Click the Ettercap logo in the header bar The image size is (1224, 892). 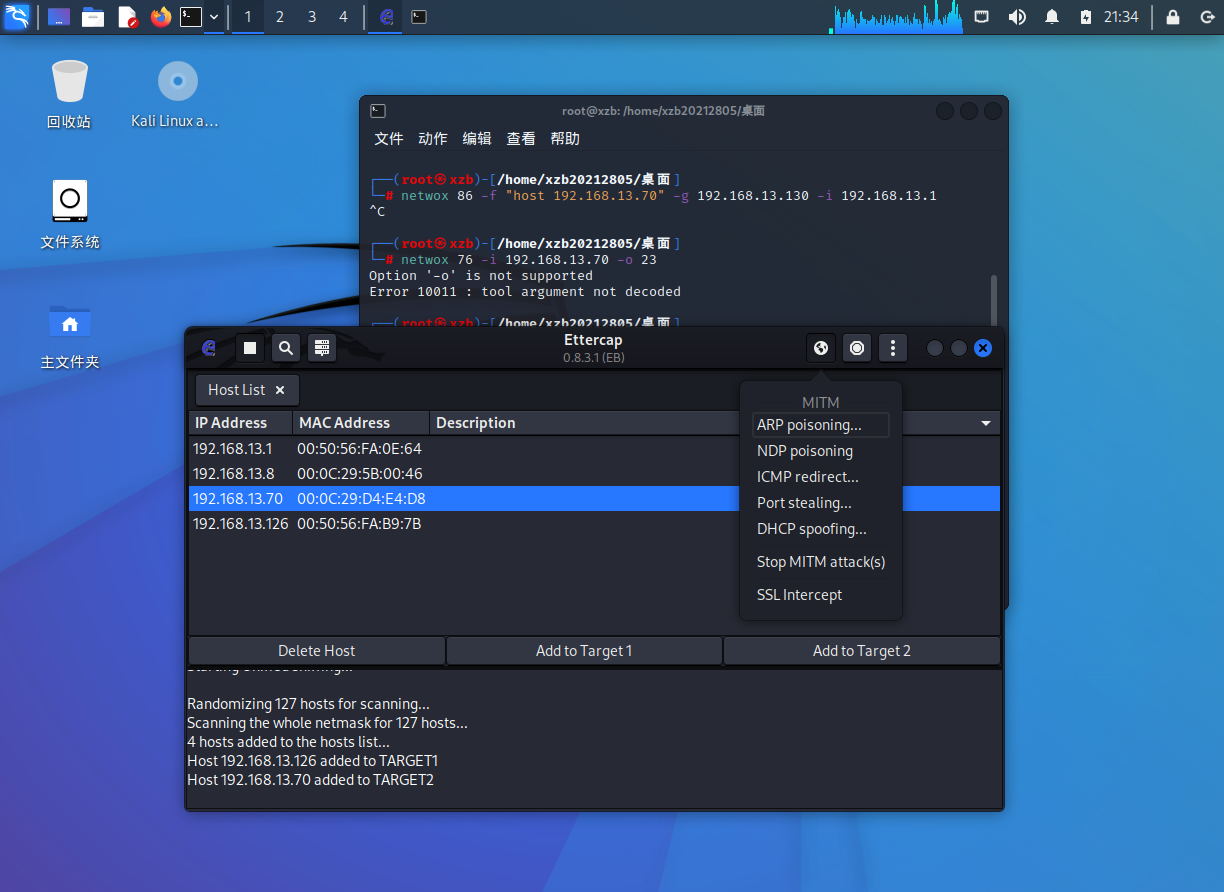(209, 348)
